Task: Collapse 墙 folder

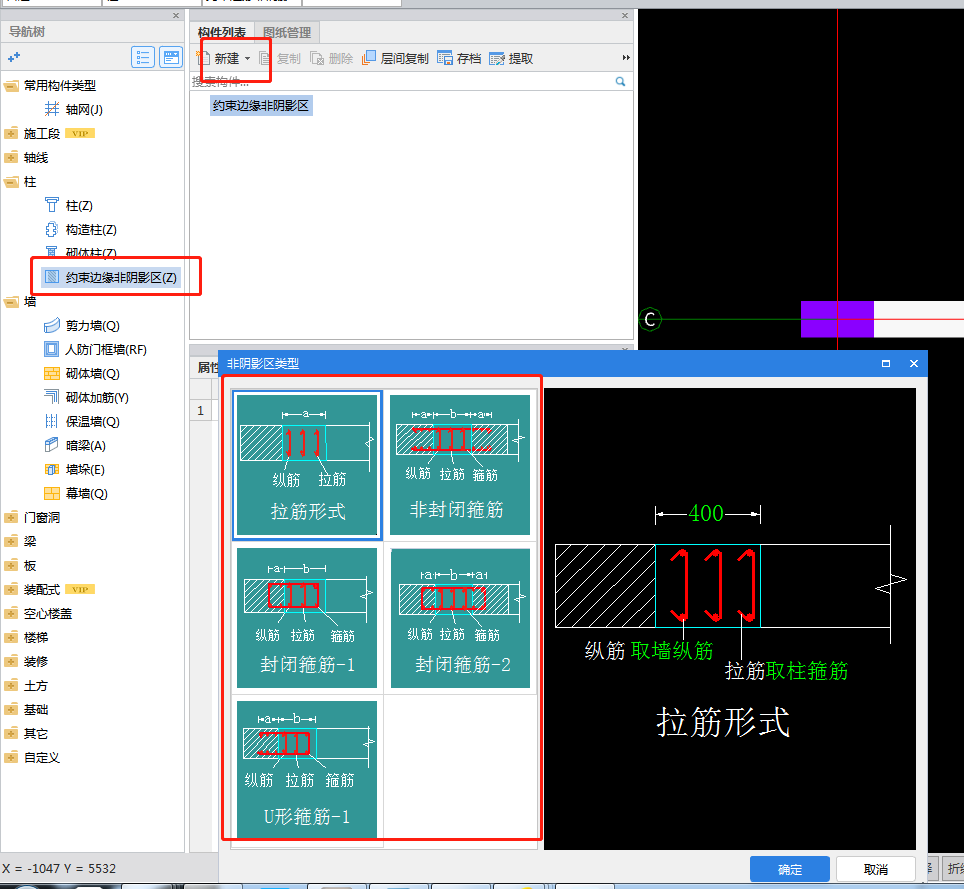Action: (11, 301)
